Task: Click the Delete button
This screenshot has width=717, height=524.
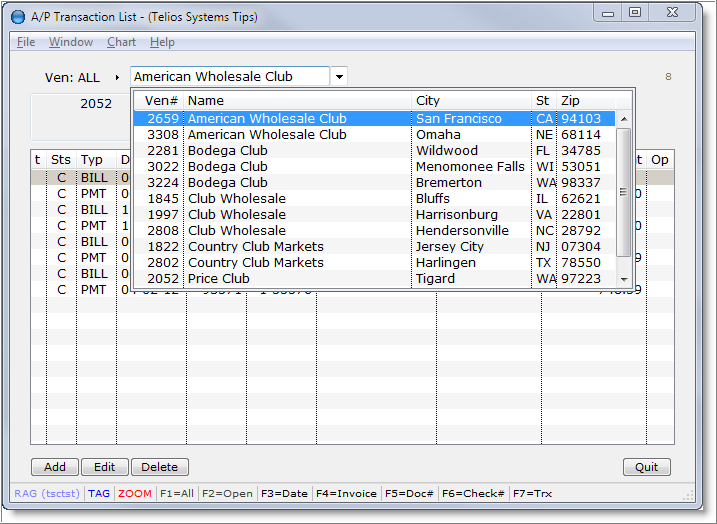Action: [159, 467]
